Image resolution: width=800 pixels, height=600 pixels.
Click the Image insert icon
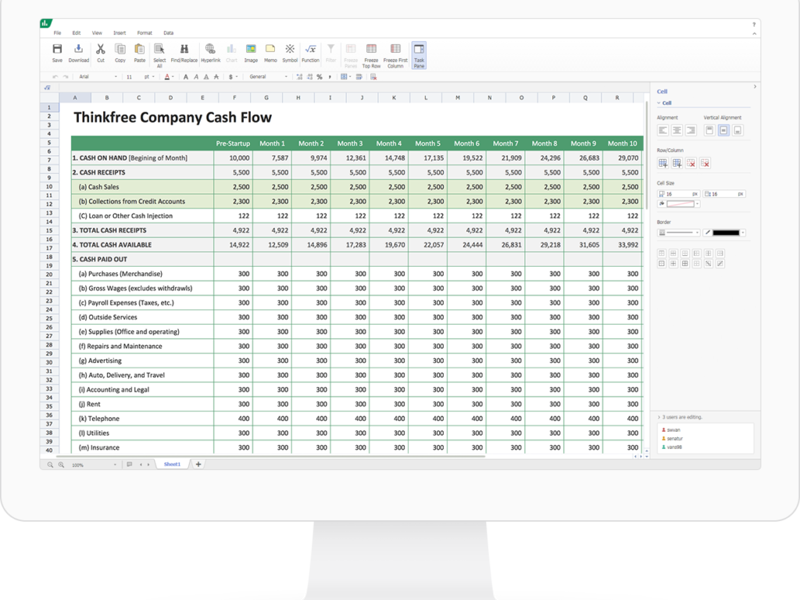(251, 49)
